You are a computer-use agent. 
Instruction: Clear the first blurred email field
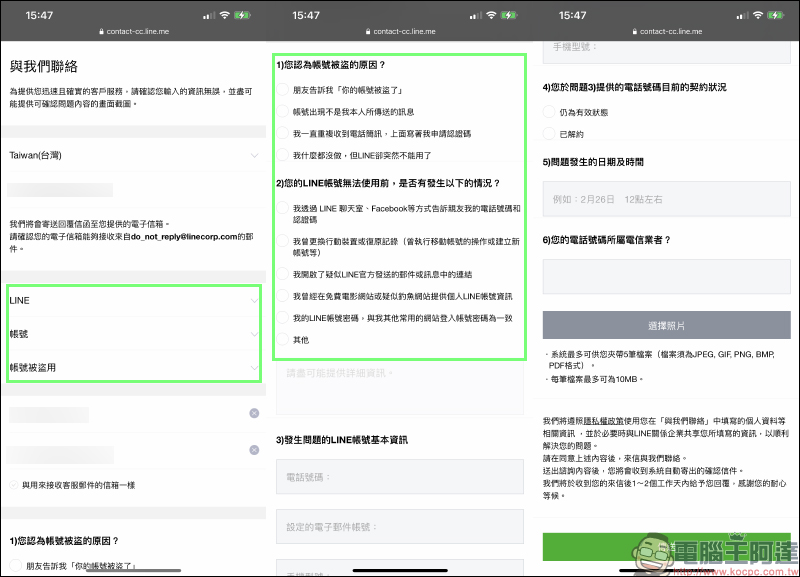[x=254, y=413]
